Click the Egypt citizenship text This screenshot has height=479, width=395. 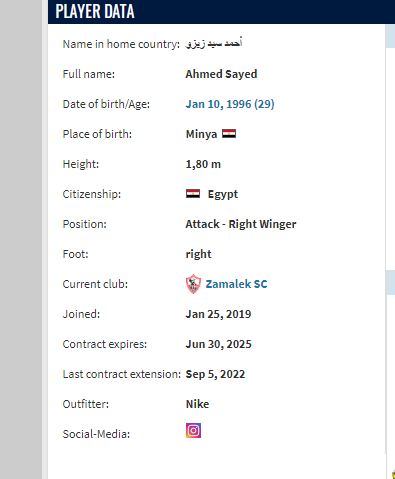tap(223, 194)
